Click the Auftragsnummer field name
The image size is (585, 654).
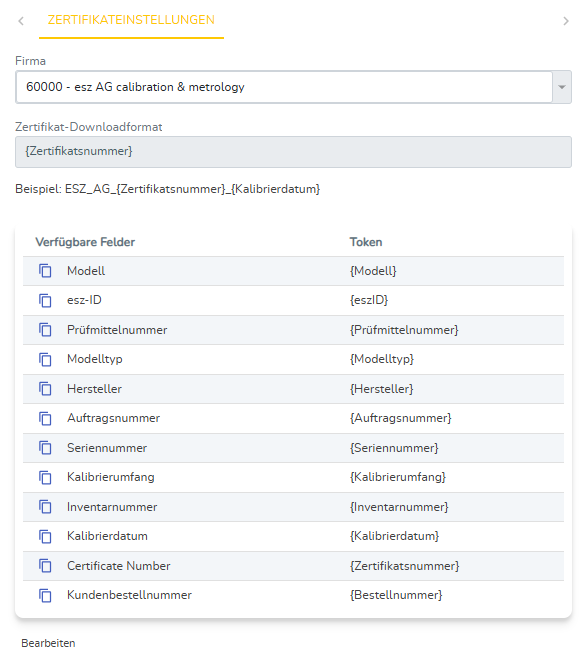tap(113, 418)
